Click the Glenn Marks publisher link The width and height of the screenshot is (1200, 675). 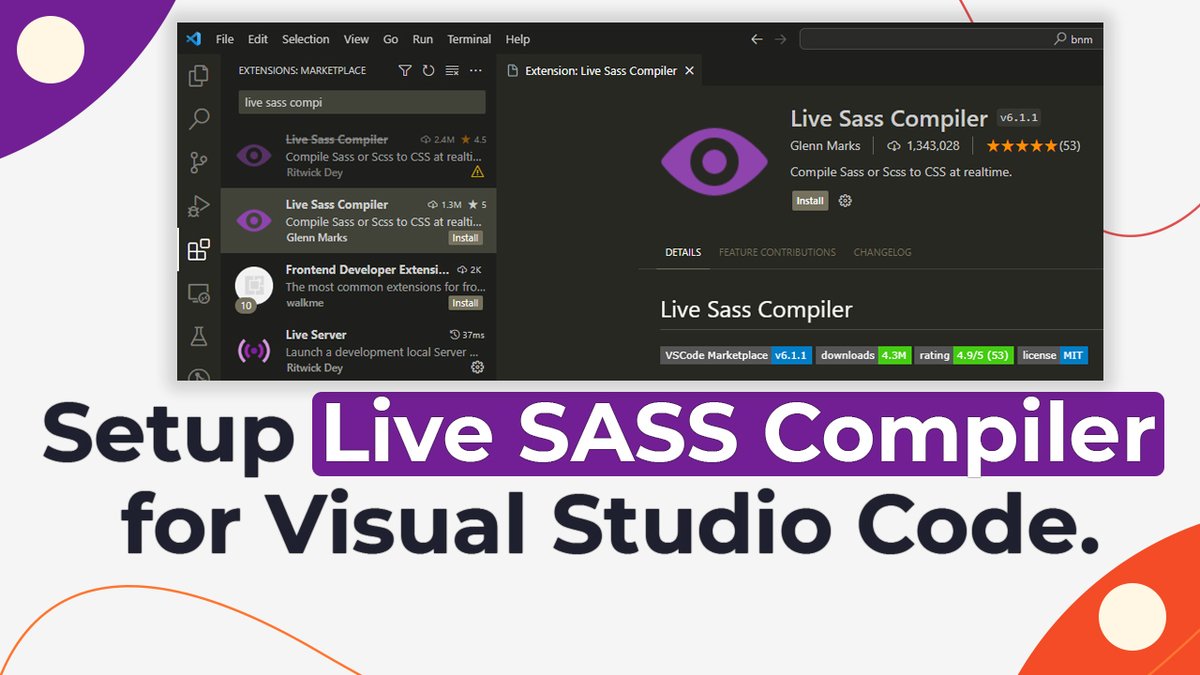tap(825, 146)
